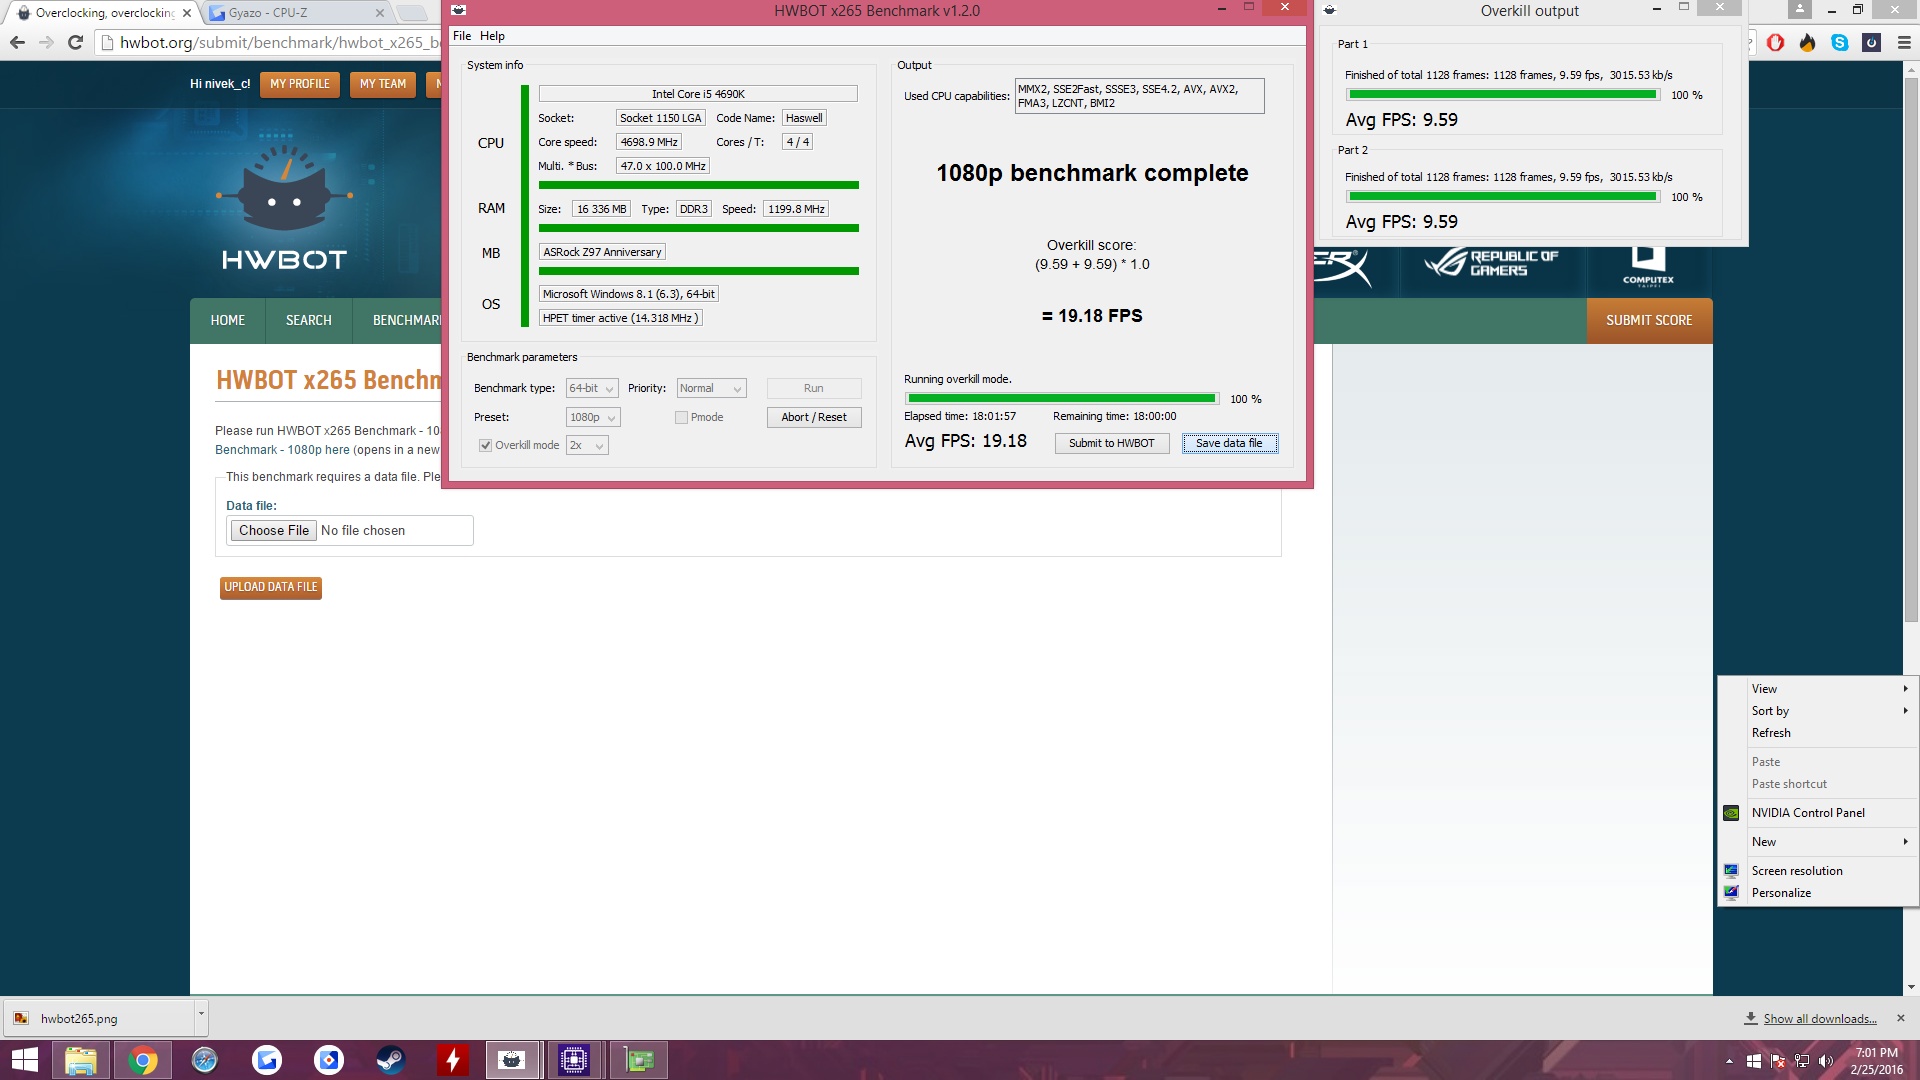1920x1080 pixels.
Task: Close the Gyazo - CPU-Z tab
Action: [380, 13]
